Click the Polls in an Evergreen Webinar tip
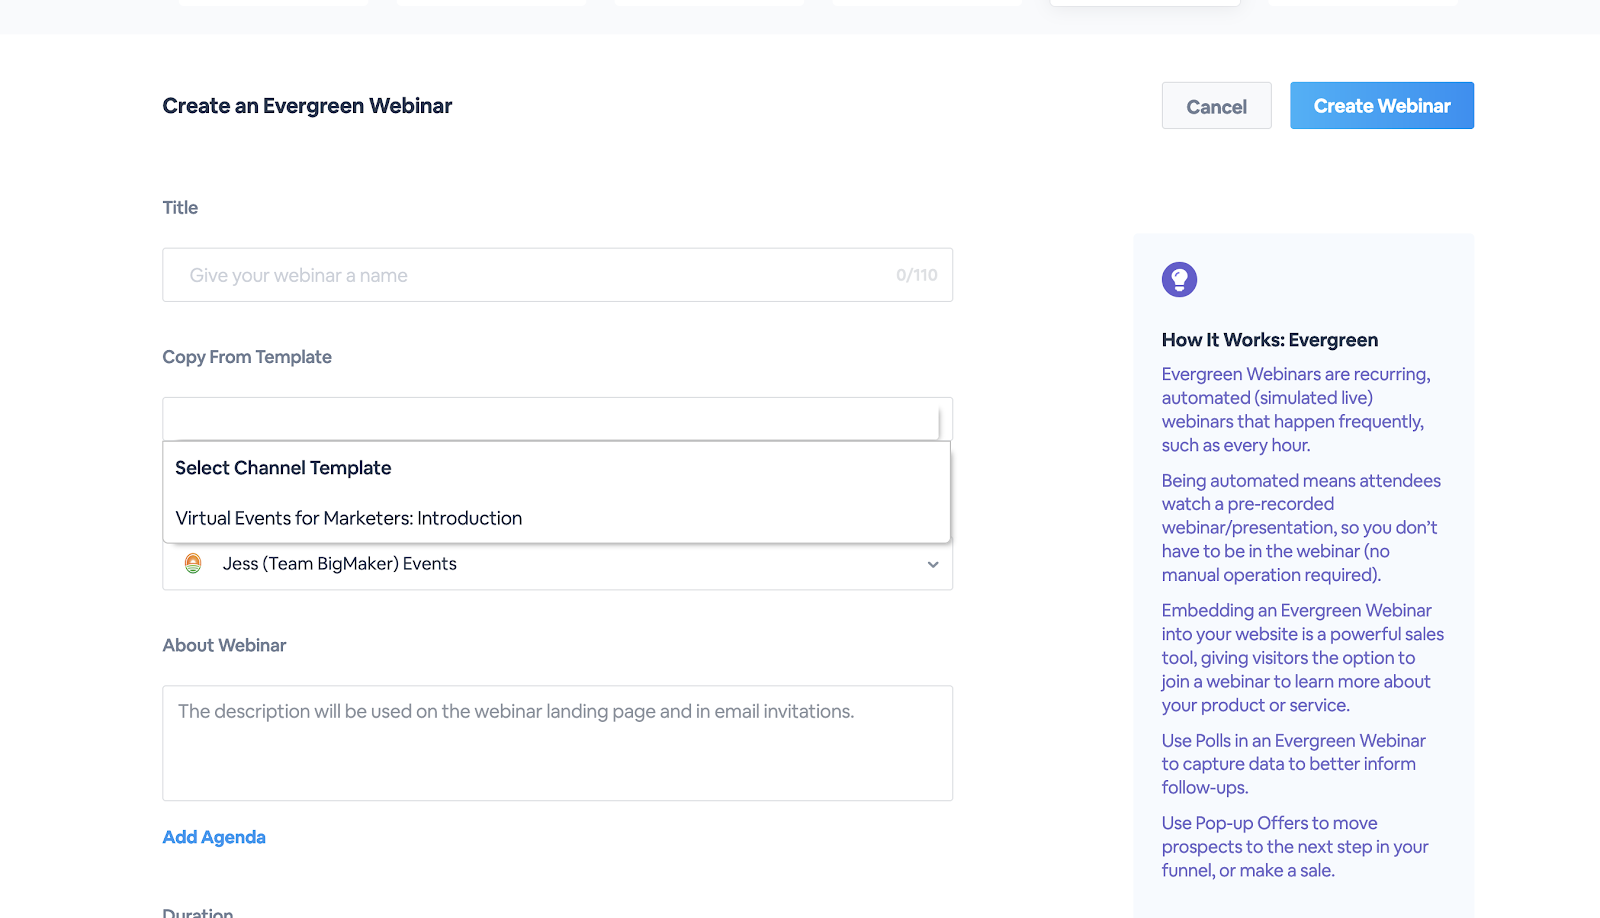The width and height of the screenshot is (1600, 918). [x=1293, y=764]
